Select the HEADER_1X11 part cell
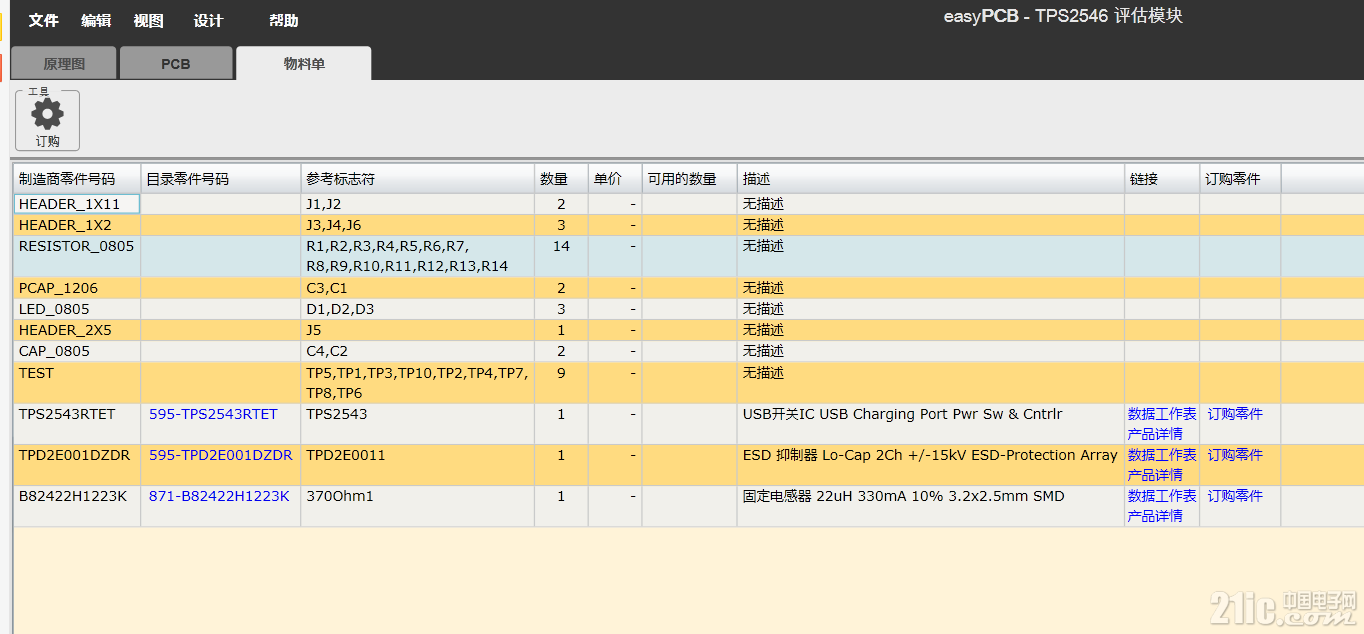Screen dimensions: 1364x634 77,204
